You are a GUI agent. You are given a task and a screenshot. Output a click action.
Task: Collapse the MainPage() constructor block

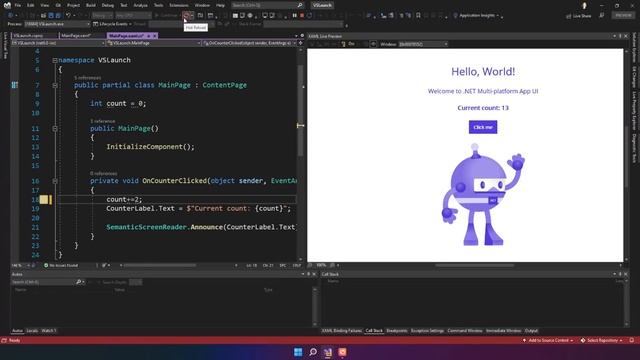click(55, 129)
